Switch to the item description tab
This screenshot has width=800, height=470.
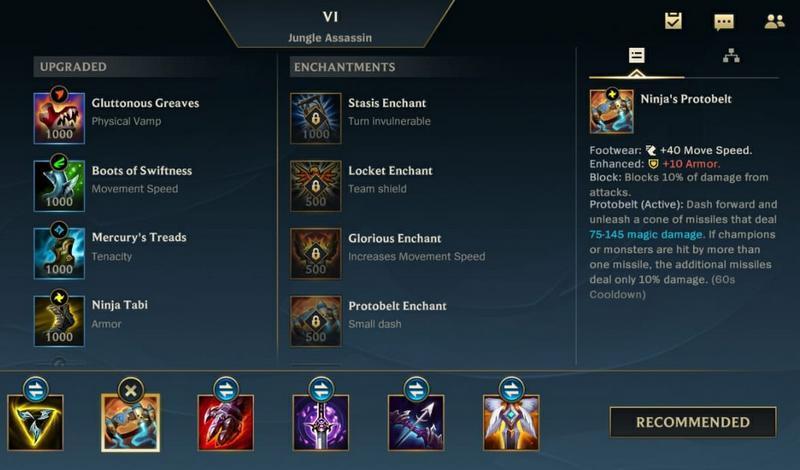click(x=636, y=55)
